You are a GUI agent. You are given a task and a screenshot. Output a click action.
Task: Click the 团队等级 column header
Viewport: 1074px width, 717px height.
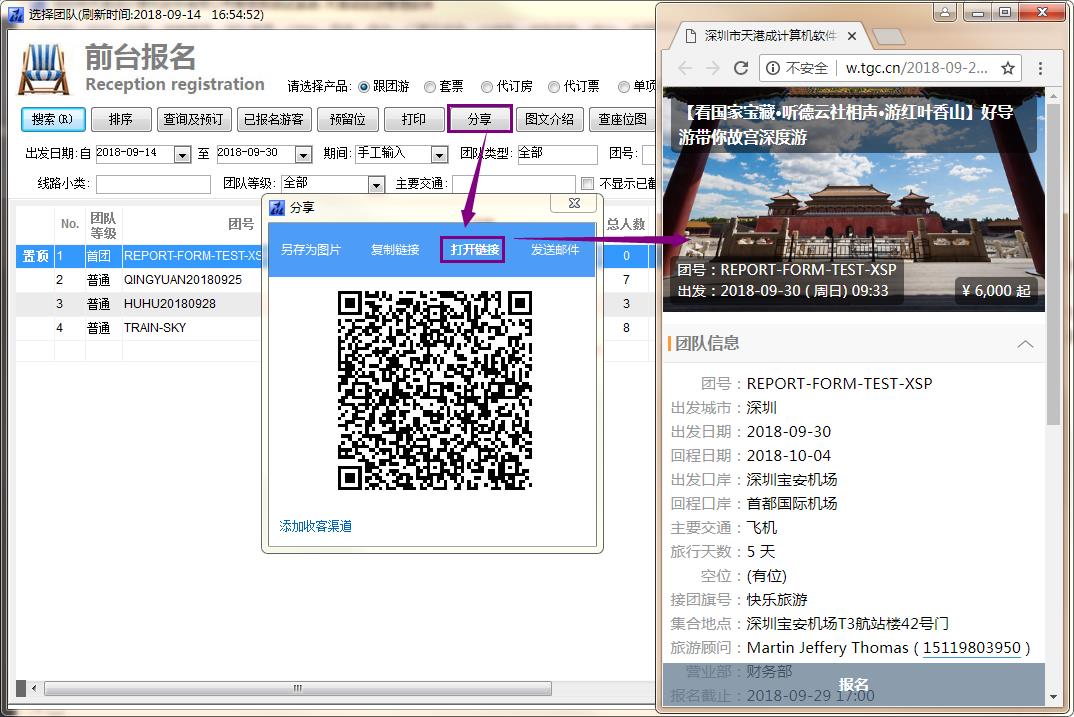[103, 225]
